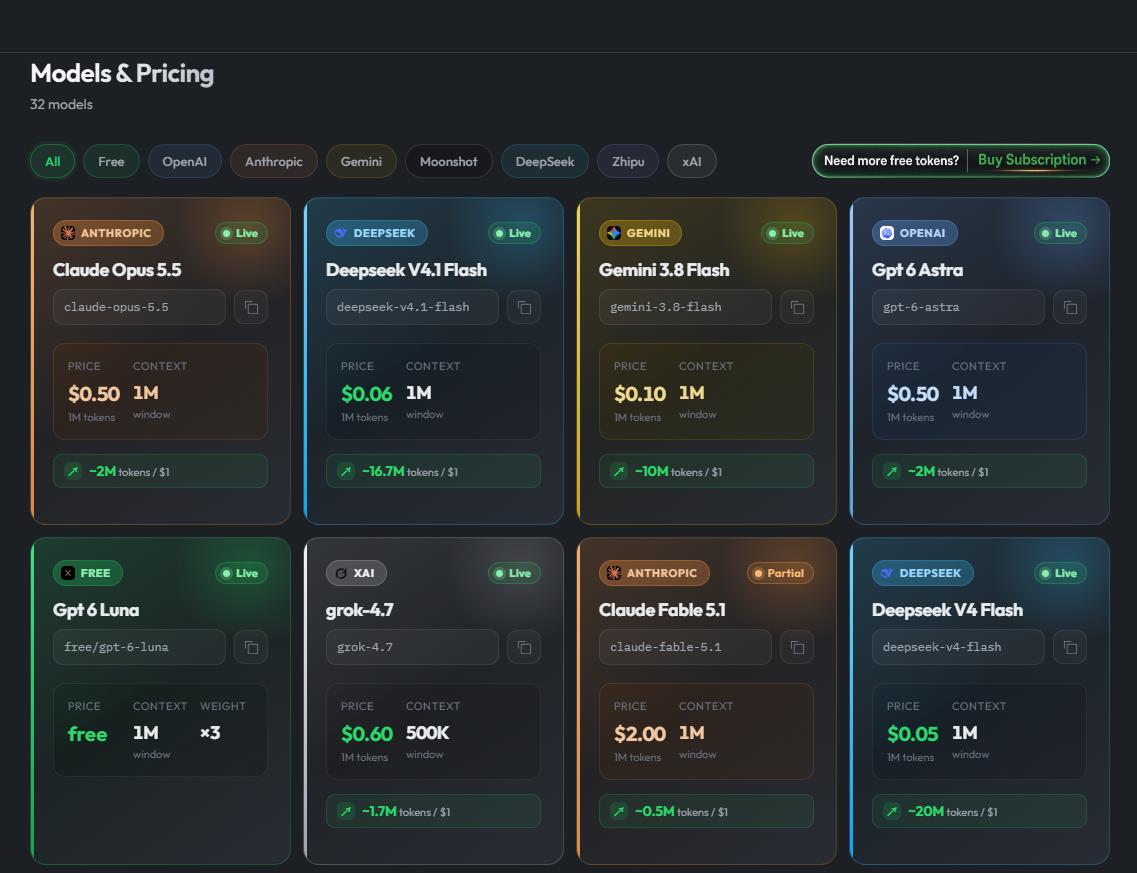The width and height of the screenshot is (1137, 873).
Task: Open the Buy Subscription link
Action: coord(1038,160)
